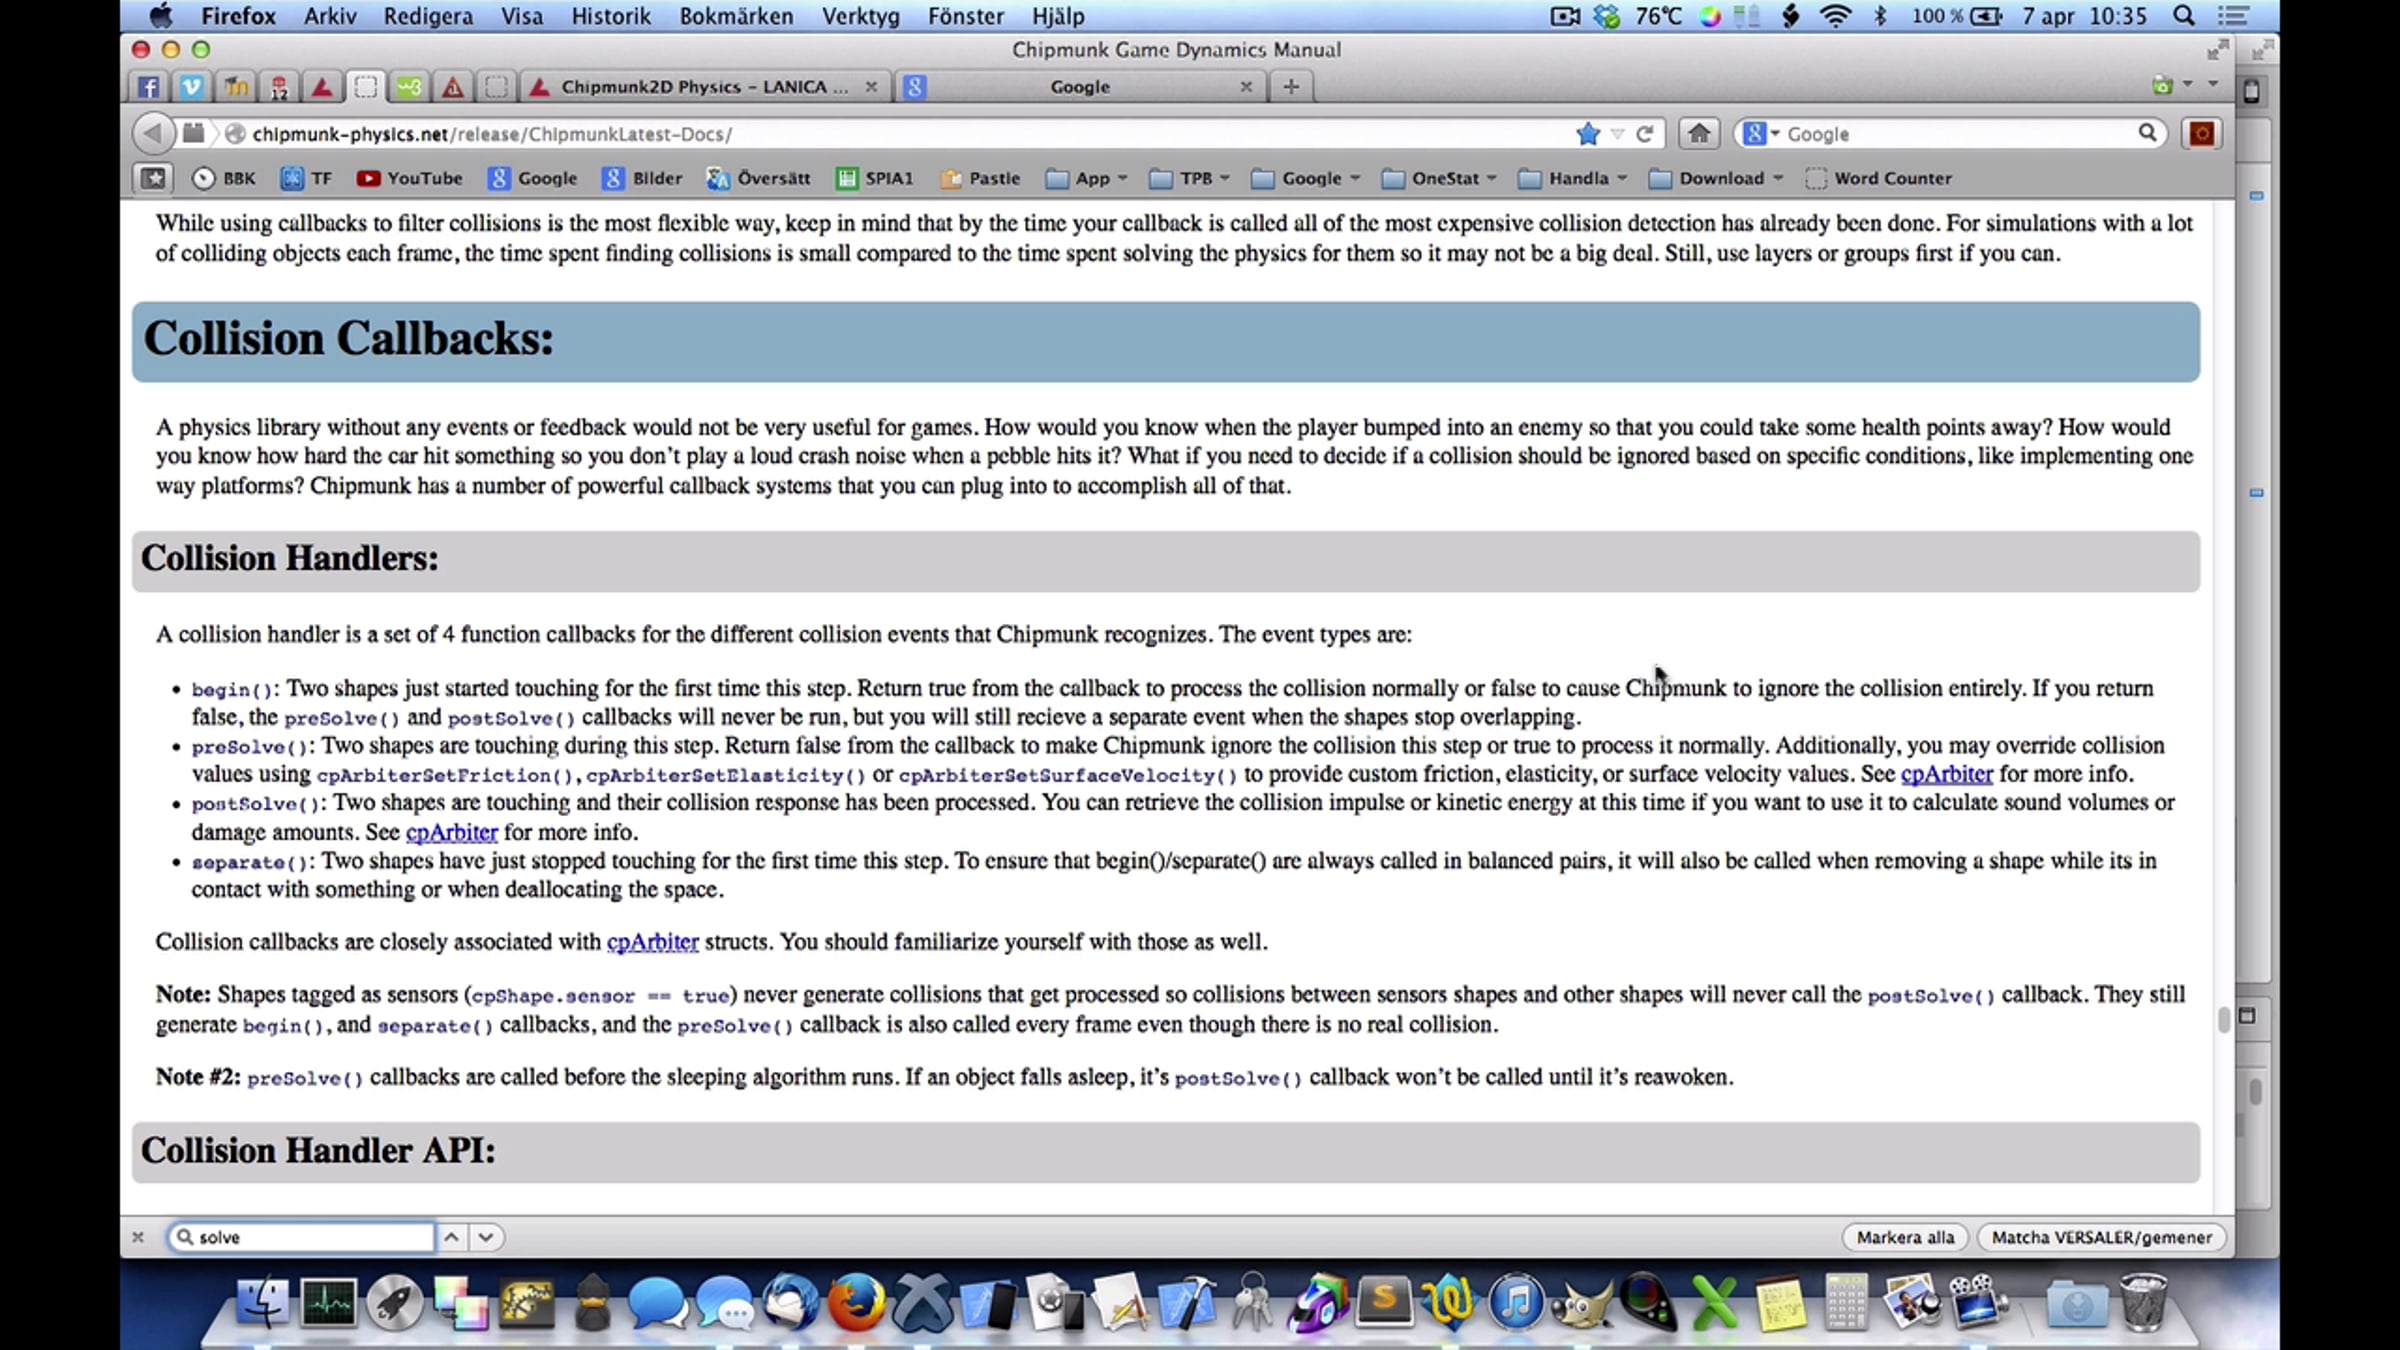
Task: Open a new tab with plus button
Action: (1290, 87)
